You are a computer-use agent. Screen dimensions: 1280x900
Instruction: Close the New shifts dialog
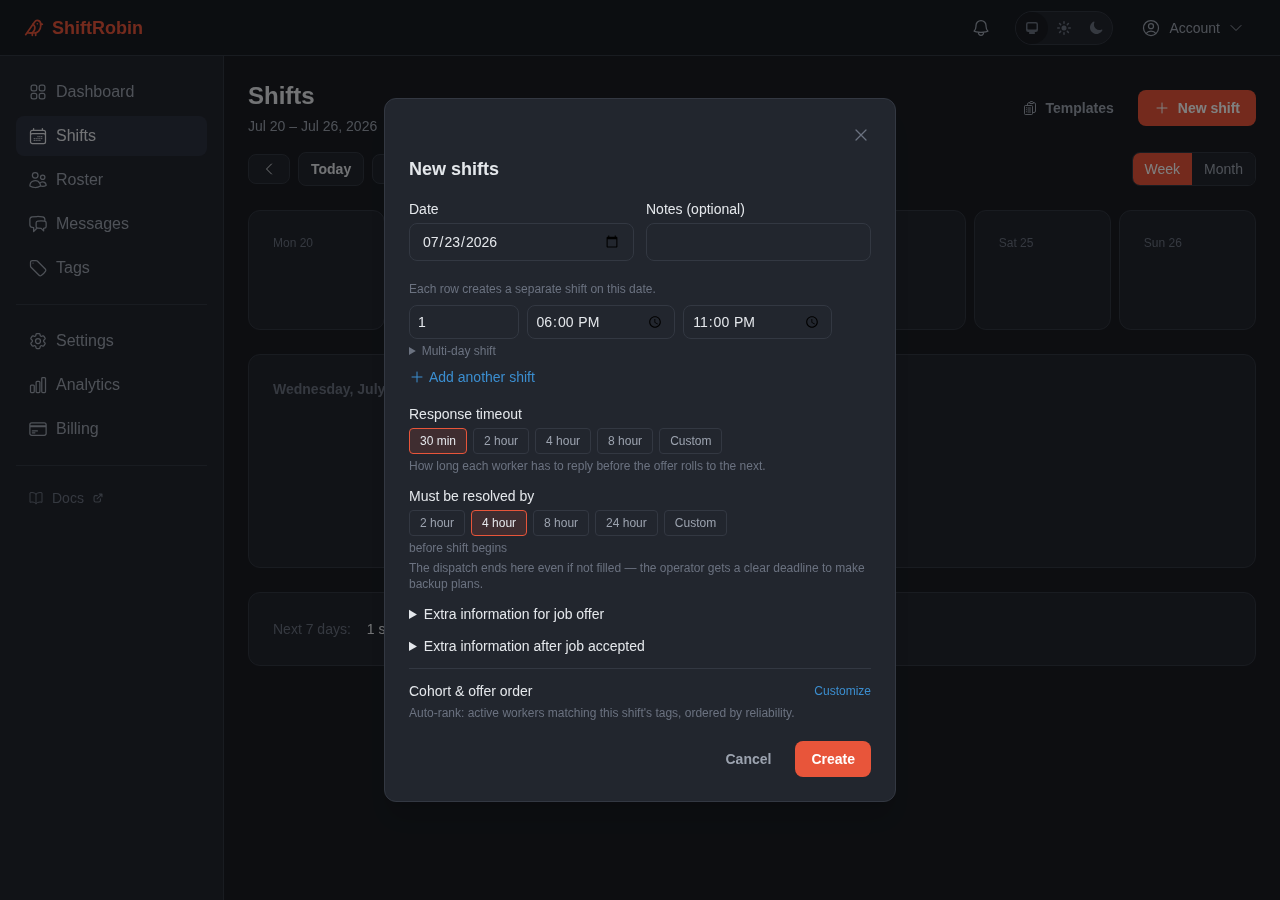coord(861,135)
